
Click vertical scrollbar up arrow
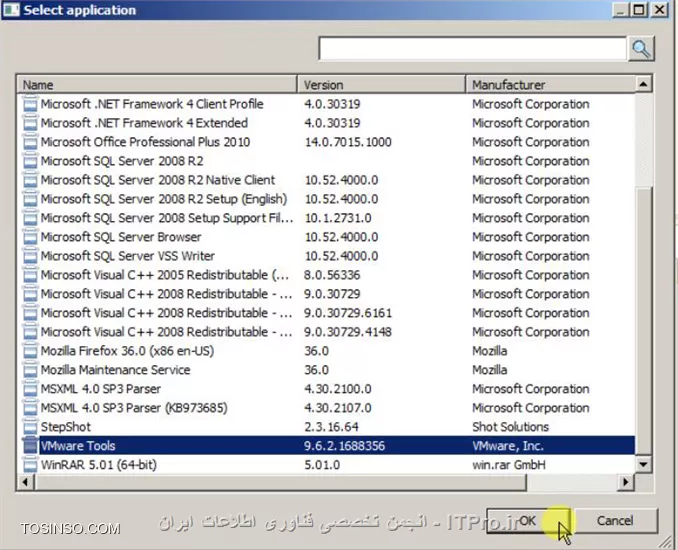643,84
